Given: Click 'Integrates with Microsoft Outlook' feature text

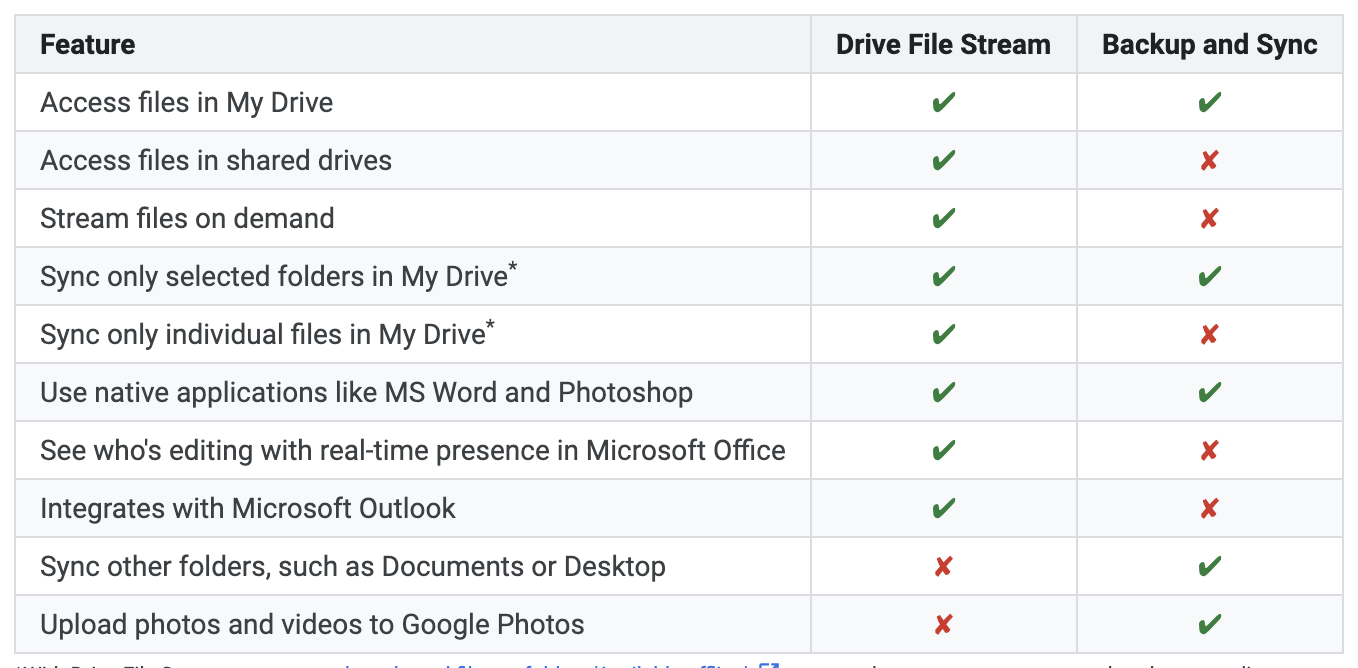Looking at the screenshot, I should click(x=247, y=509).
